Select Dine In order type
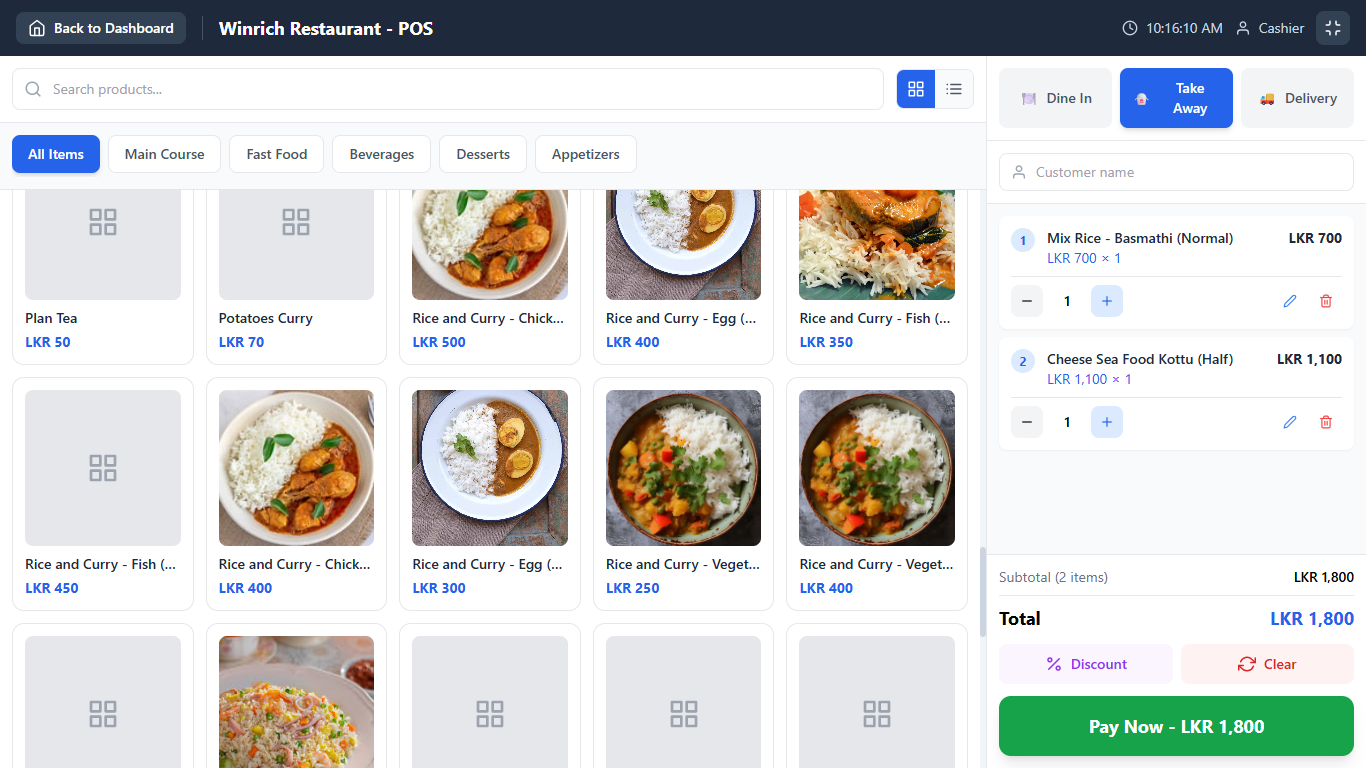Viewport: 1366px width, 768px height. click(1055, 98)
